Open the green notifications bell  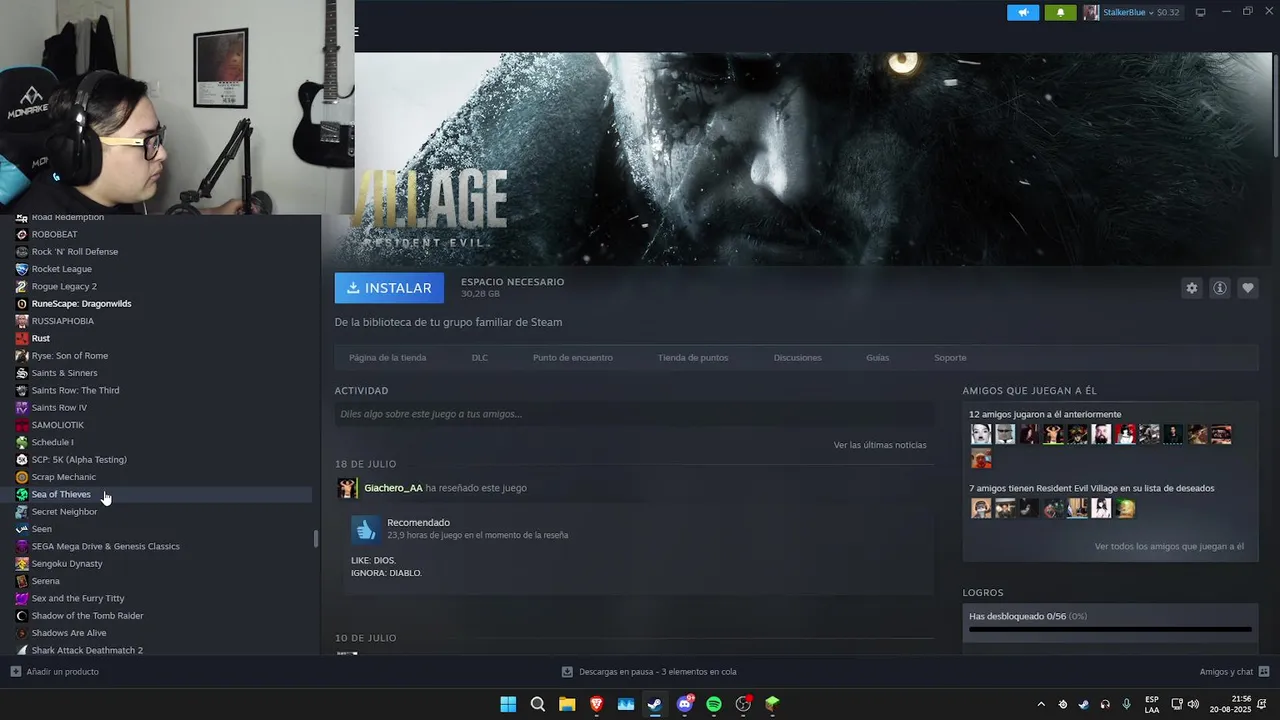point(1060,12)
